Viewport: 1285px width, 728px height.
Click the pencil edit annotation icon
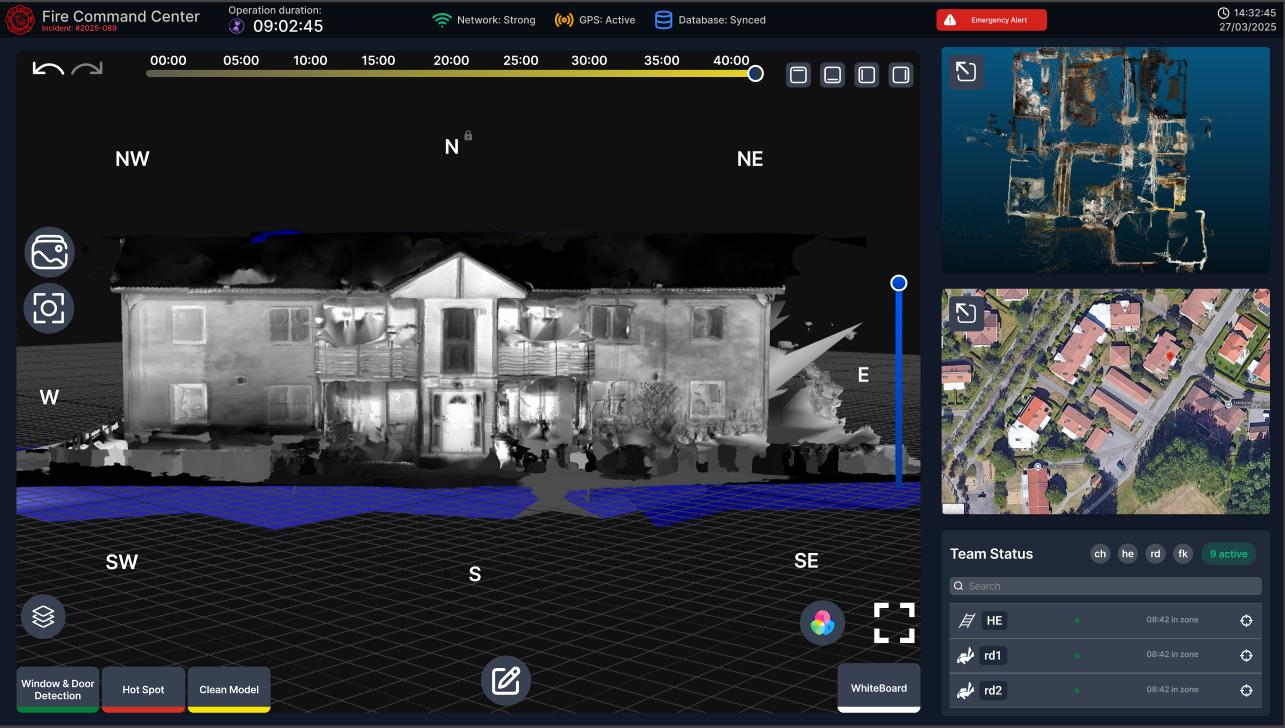506,682
